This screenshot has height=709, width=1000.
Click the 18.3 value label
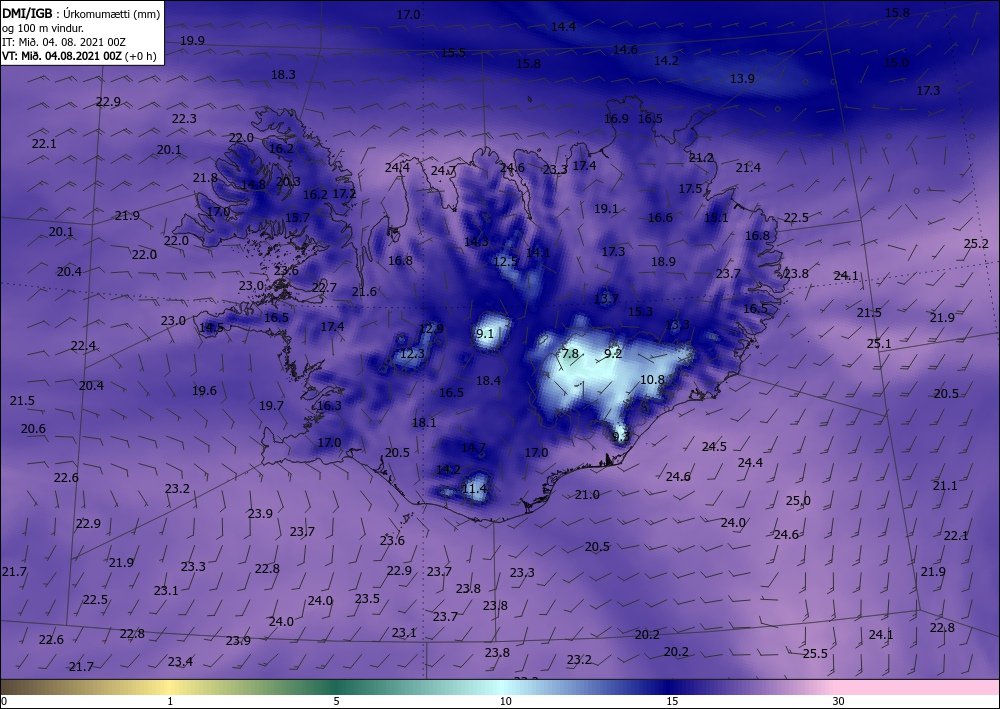pyautogui.click(x=283, y=75)
